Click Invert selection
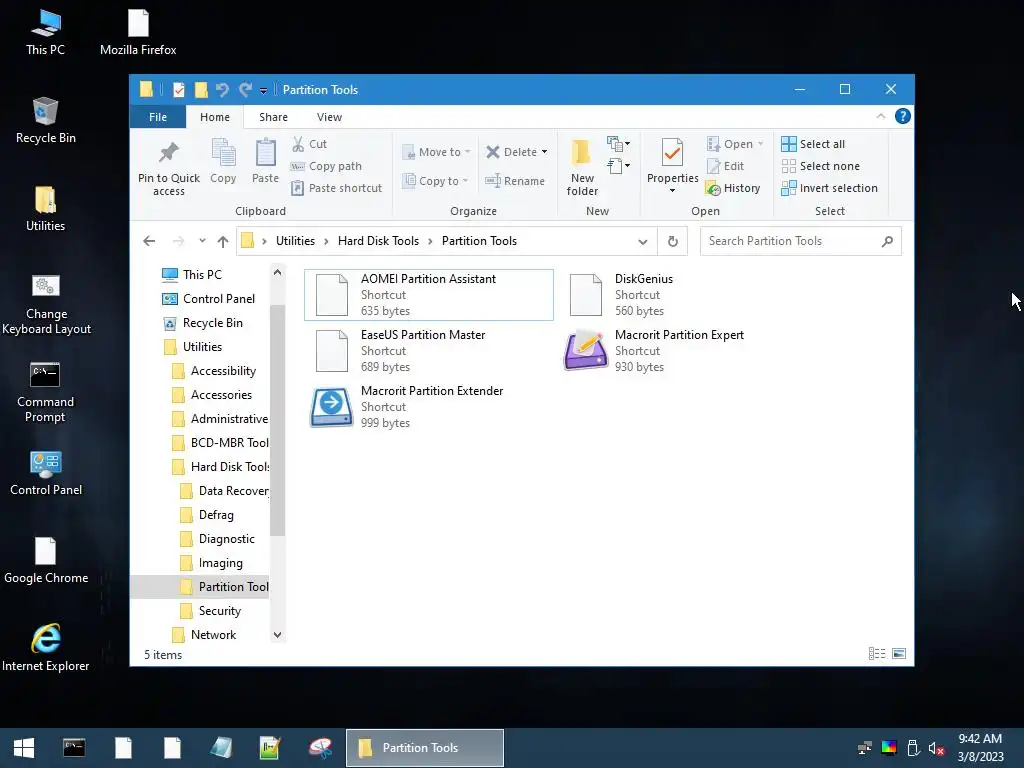The image size is (1024, 768). tap(829, 188)
